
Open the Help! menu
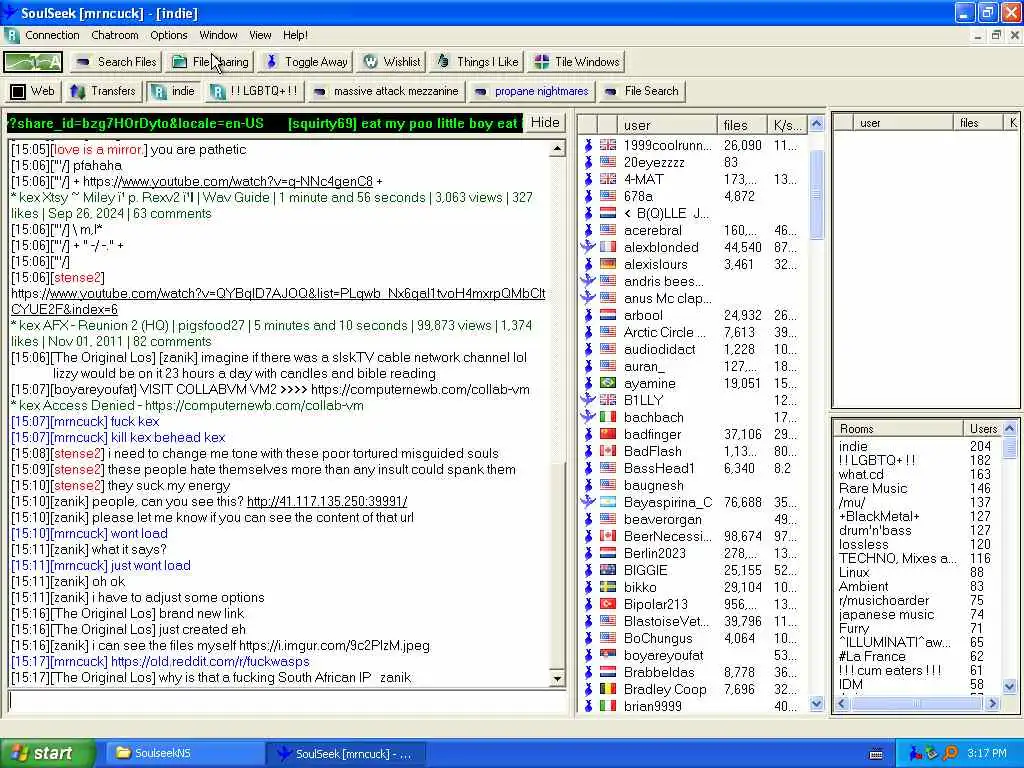tap(295, 35)
